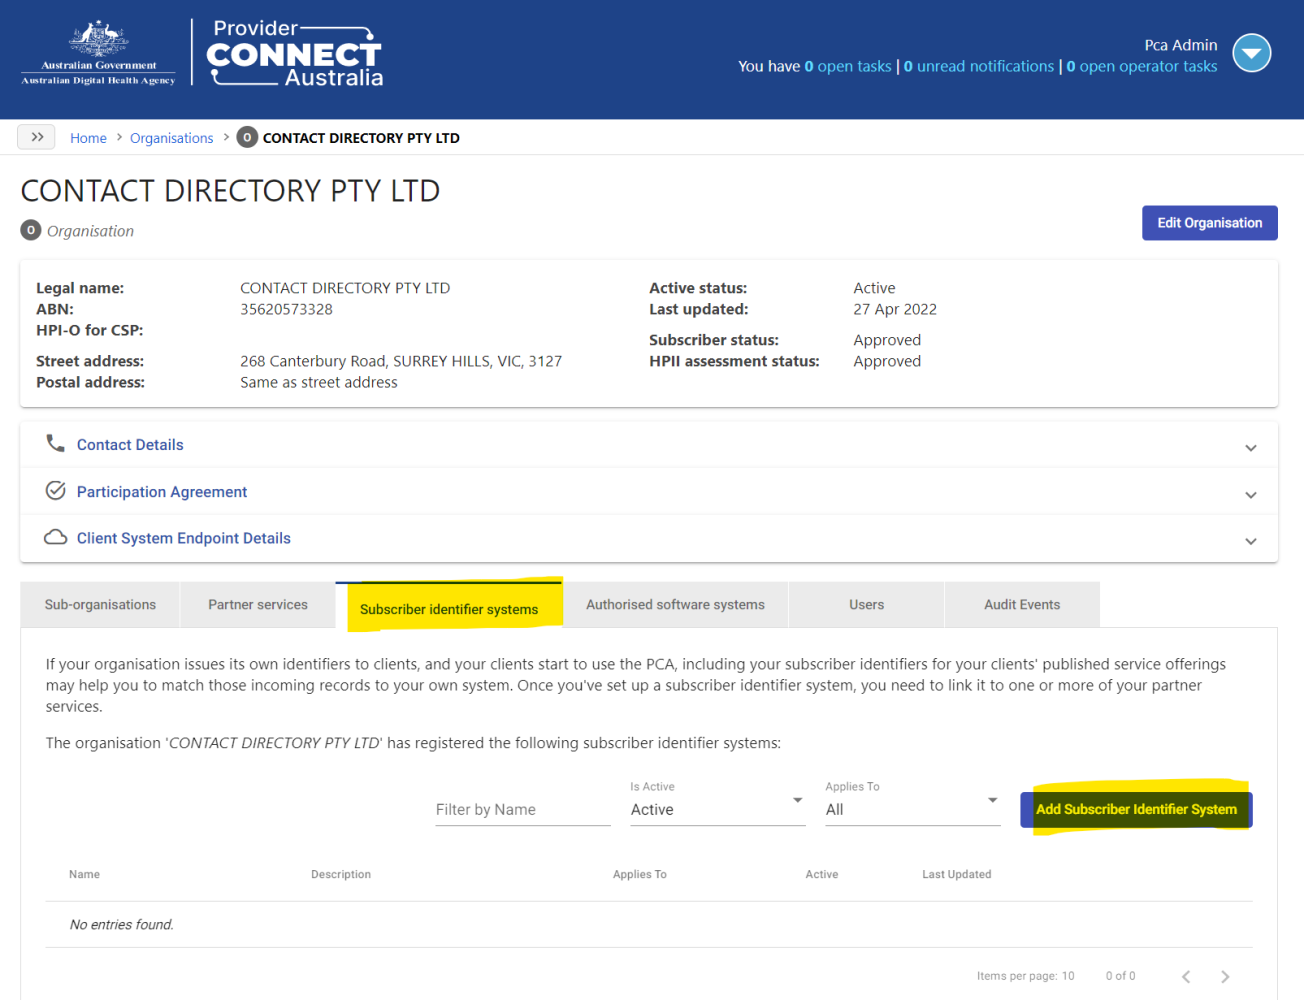Click the previous page pagination chevron
1304x1000 pixels.
coord(1186,976)
